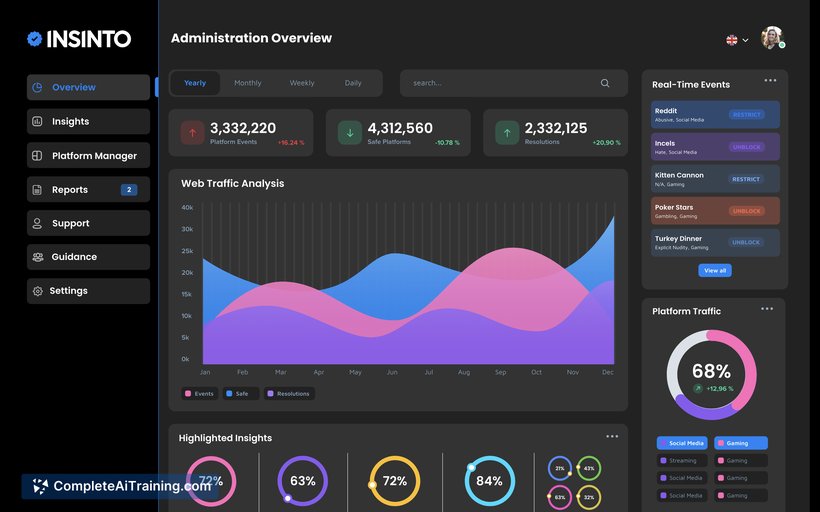Screen dimensions: 820x512
Task: Focus the search input field
Action: coord(514,83)
